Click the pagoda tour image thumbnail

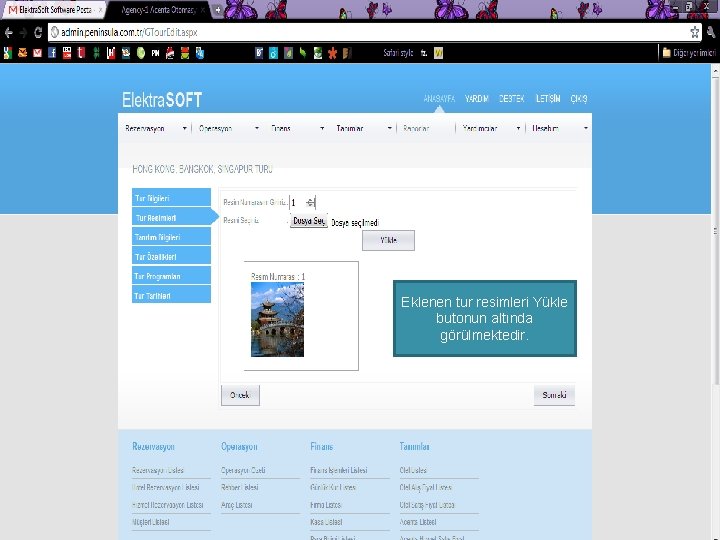277,320
